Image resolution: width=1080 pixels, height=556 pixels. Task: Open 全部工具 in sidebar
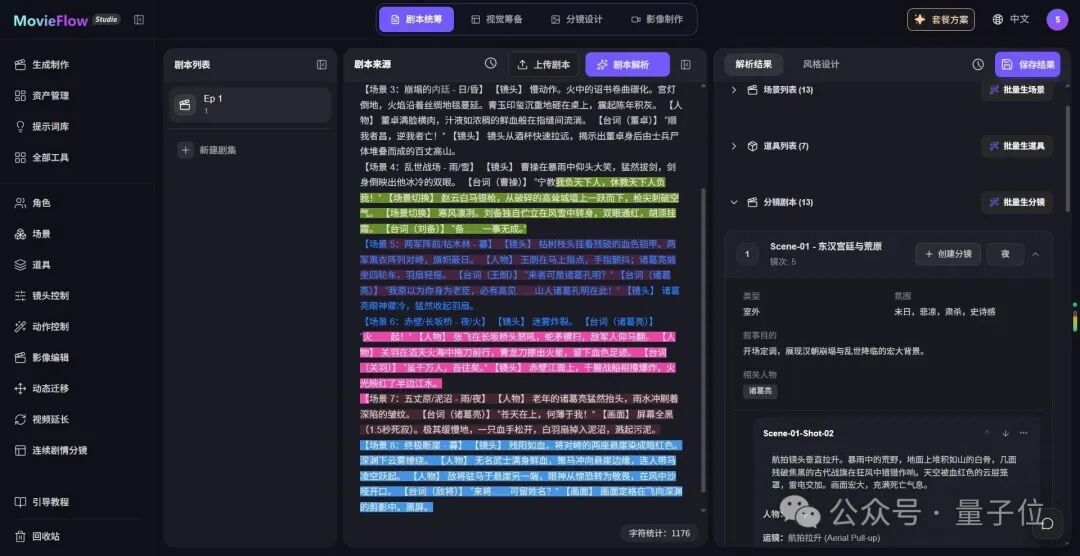point(42,158)
